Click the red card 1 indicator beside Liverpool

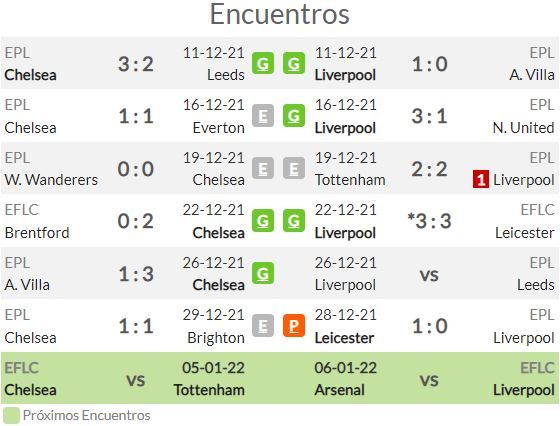point(481,180)
